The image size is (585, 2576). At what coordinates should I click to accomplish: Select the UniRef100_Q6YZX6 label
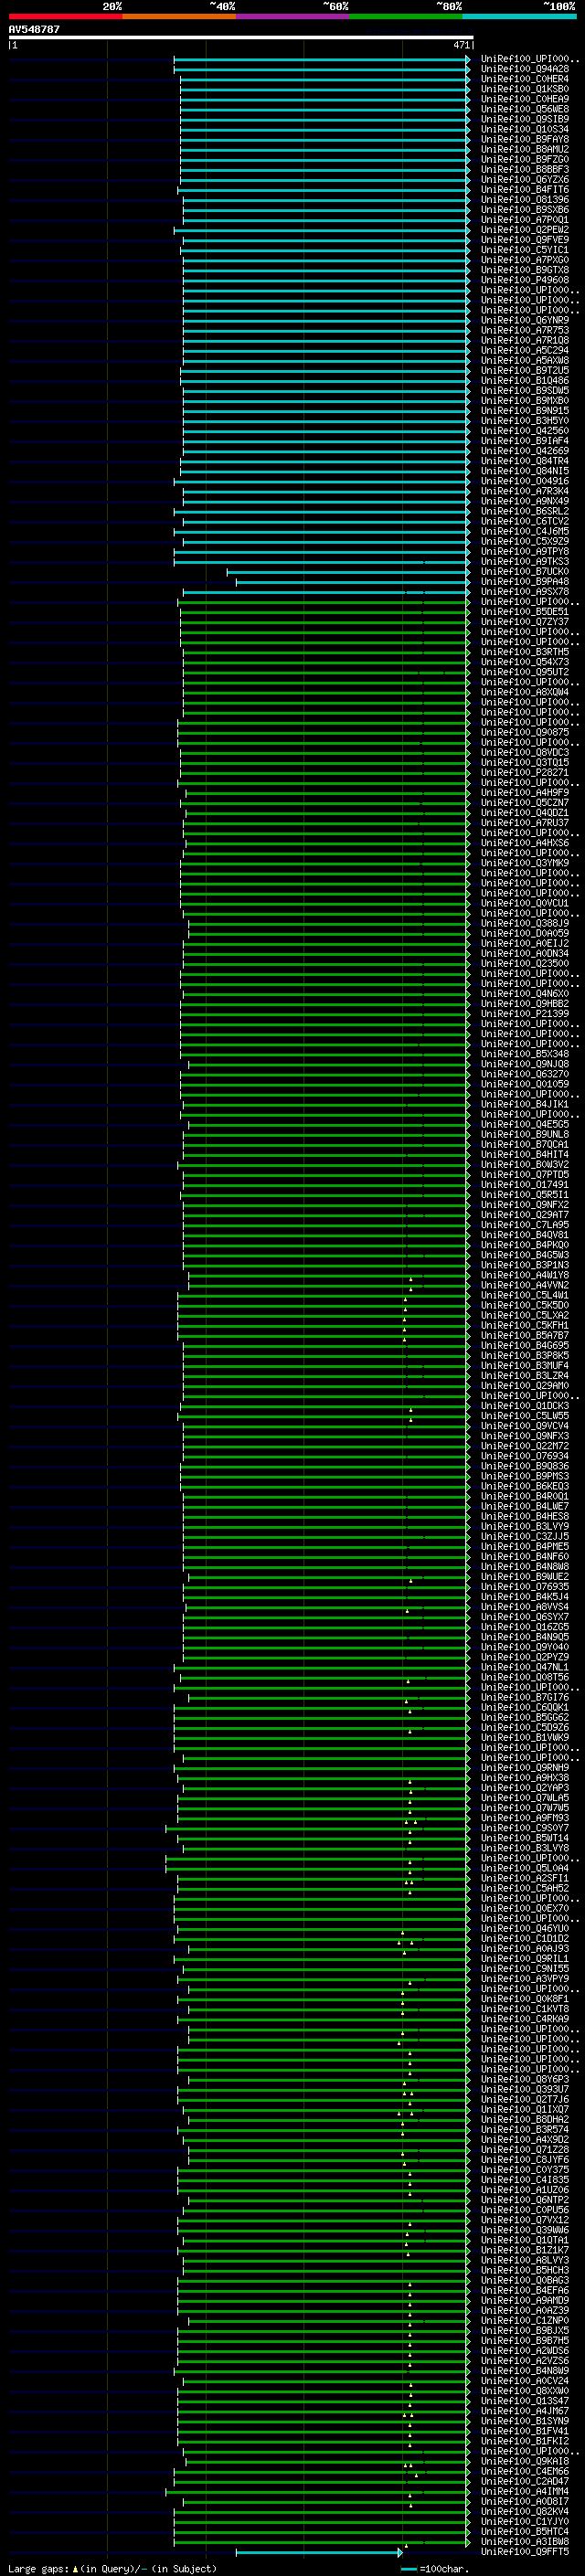tap(525, 179)
